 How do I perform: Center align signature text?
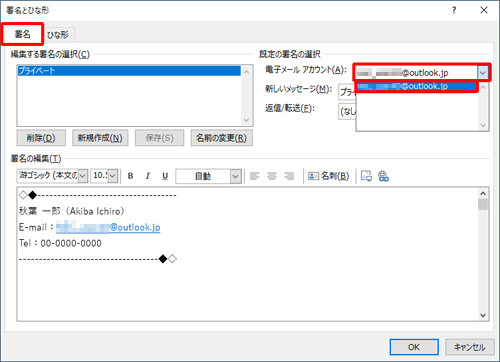click(272, 176)
